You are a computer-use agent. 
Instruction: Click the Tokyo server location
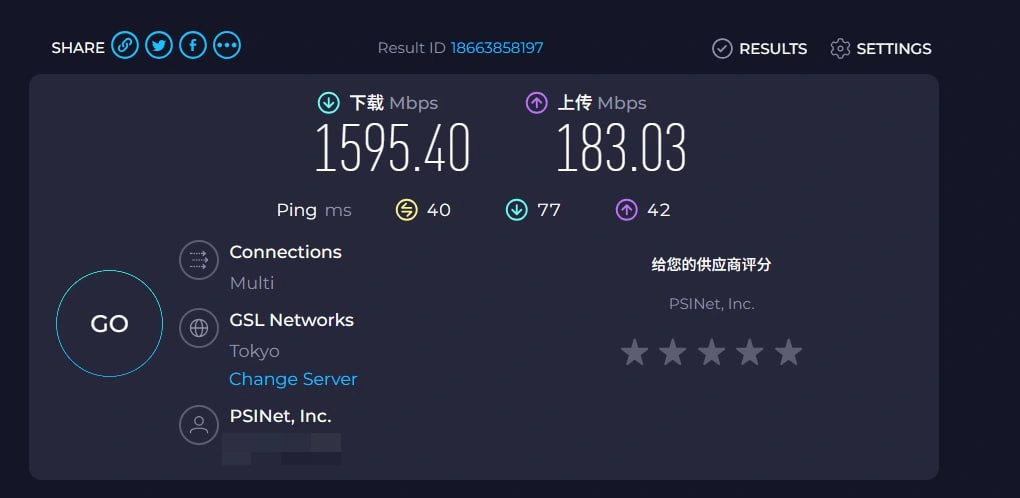[254, 351]
